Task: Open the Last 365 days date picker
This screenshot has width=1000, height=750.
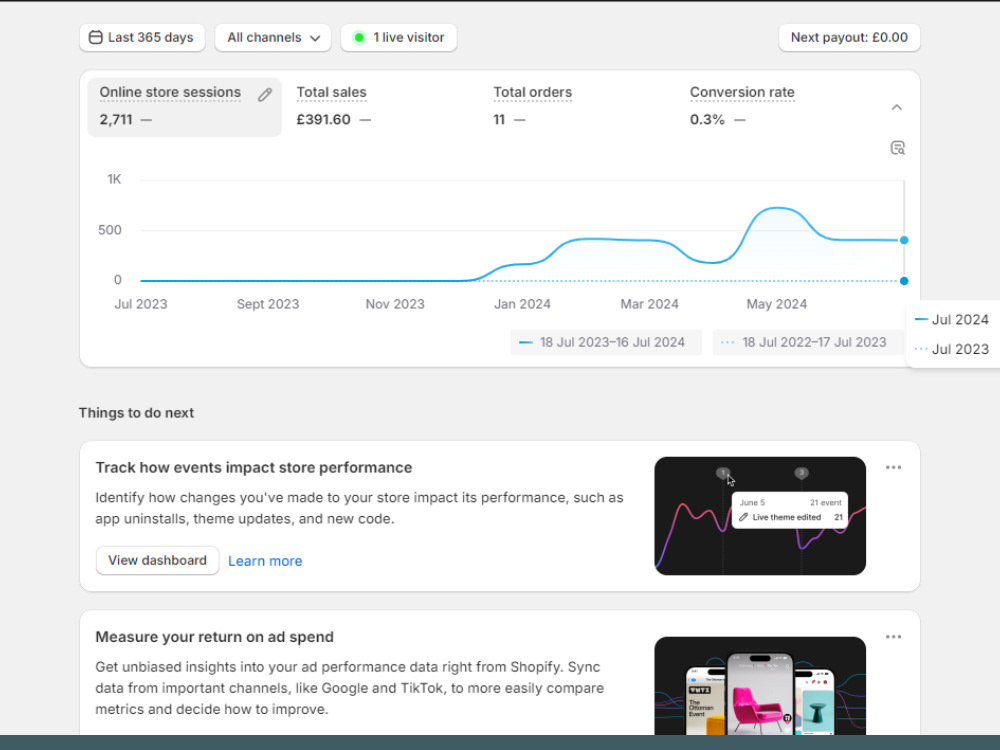Action: [x=142, y=38]
